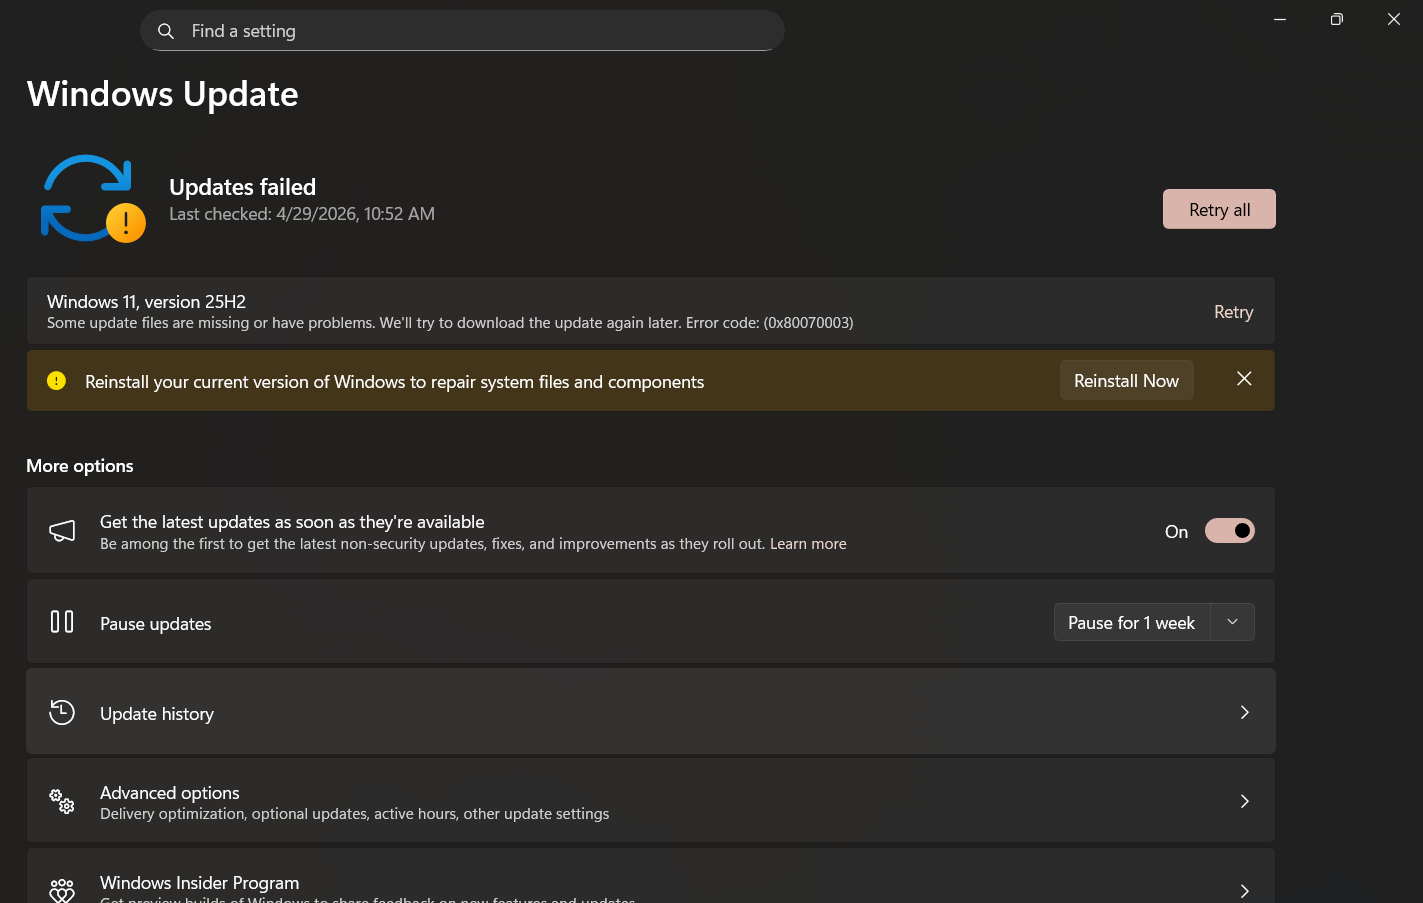Open the Learn more link
This screenshot has height=903, width=1423.
tap(808, 544)
